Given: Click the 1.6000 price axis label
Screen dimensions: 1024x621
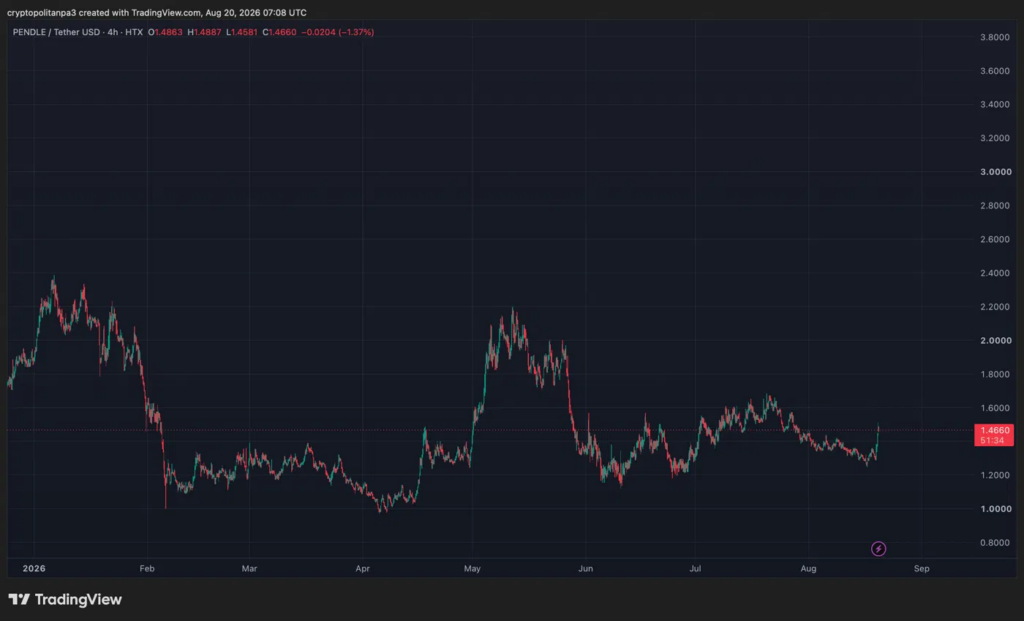Looking at the screenshot, I should pos(995,408).
